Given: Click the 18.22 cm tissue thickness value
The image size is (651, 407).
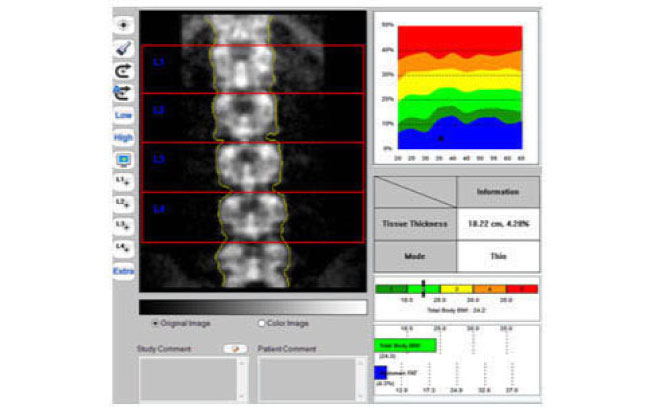Looking at the screenshot, I should [x=498, y=224].
